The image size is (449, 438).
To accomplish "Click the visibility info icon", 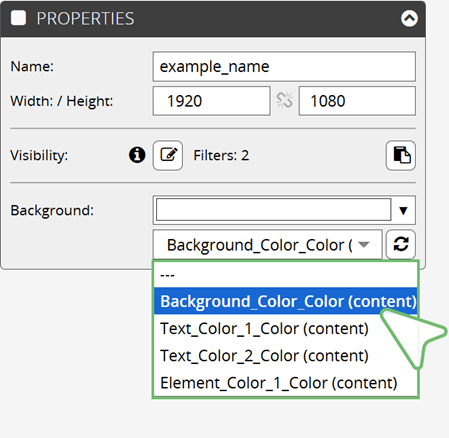I will pyautogui.click(x=137, y=155).
